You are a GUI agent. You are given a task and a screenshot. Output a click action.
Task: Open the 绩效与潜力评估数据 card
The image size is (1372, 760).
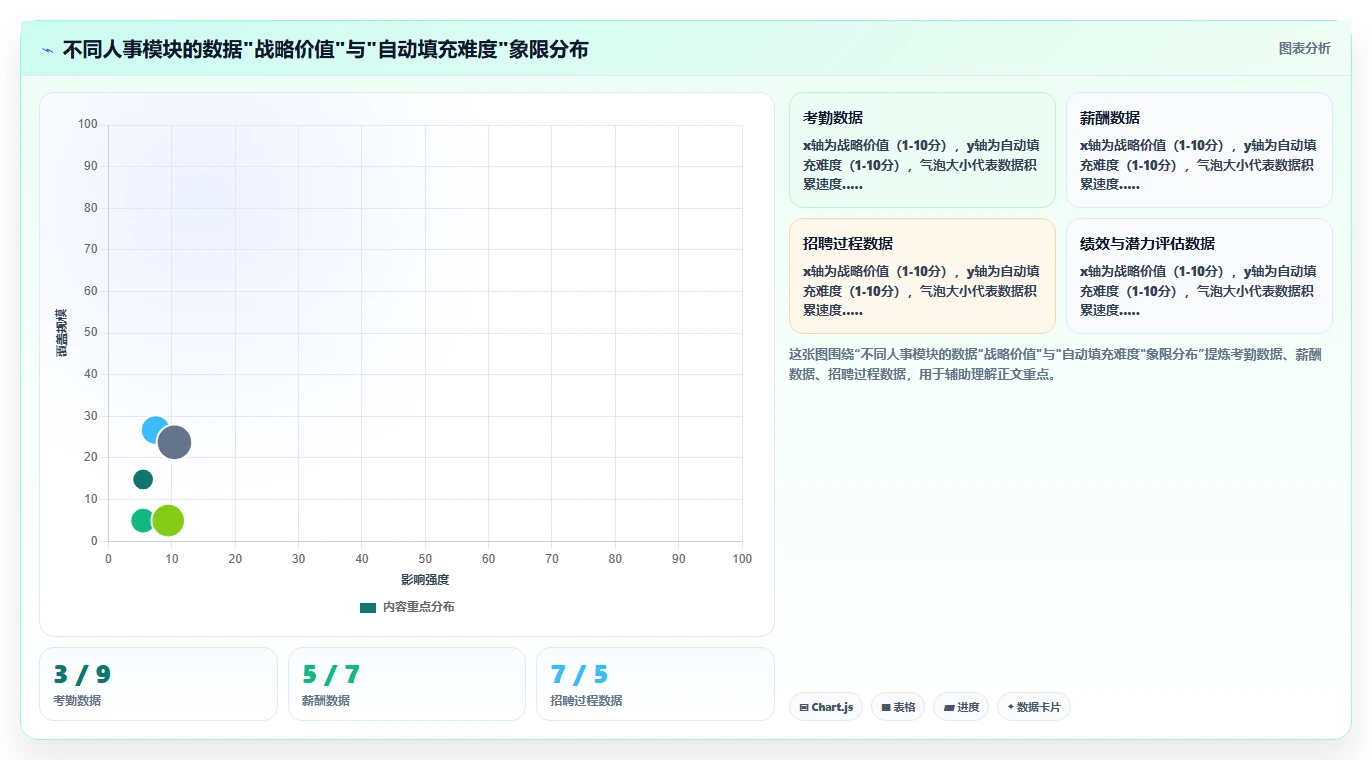1199,276
